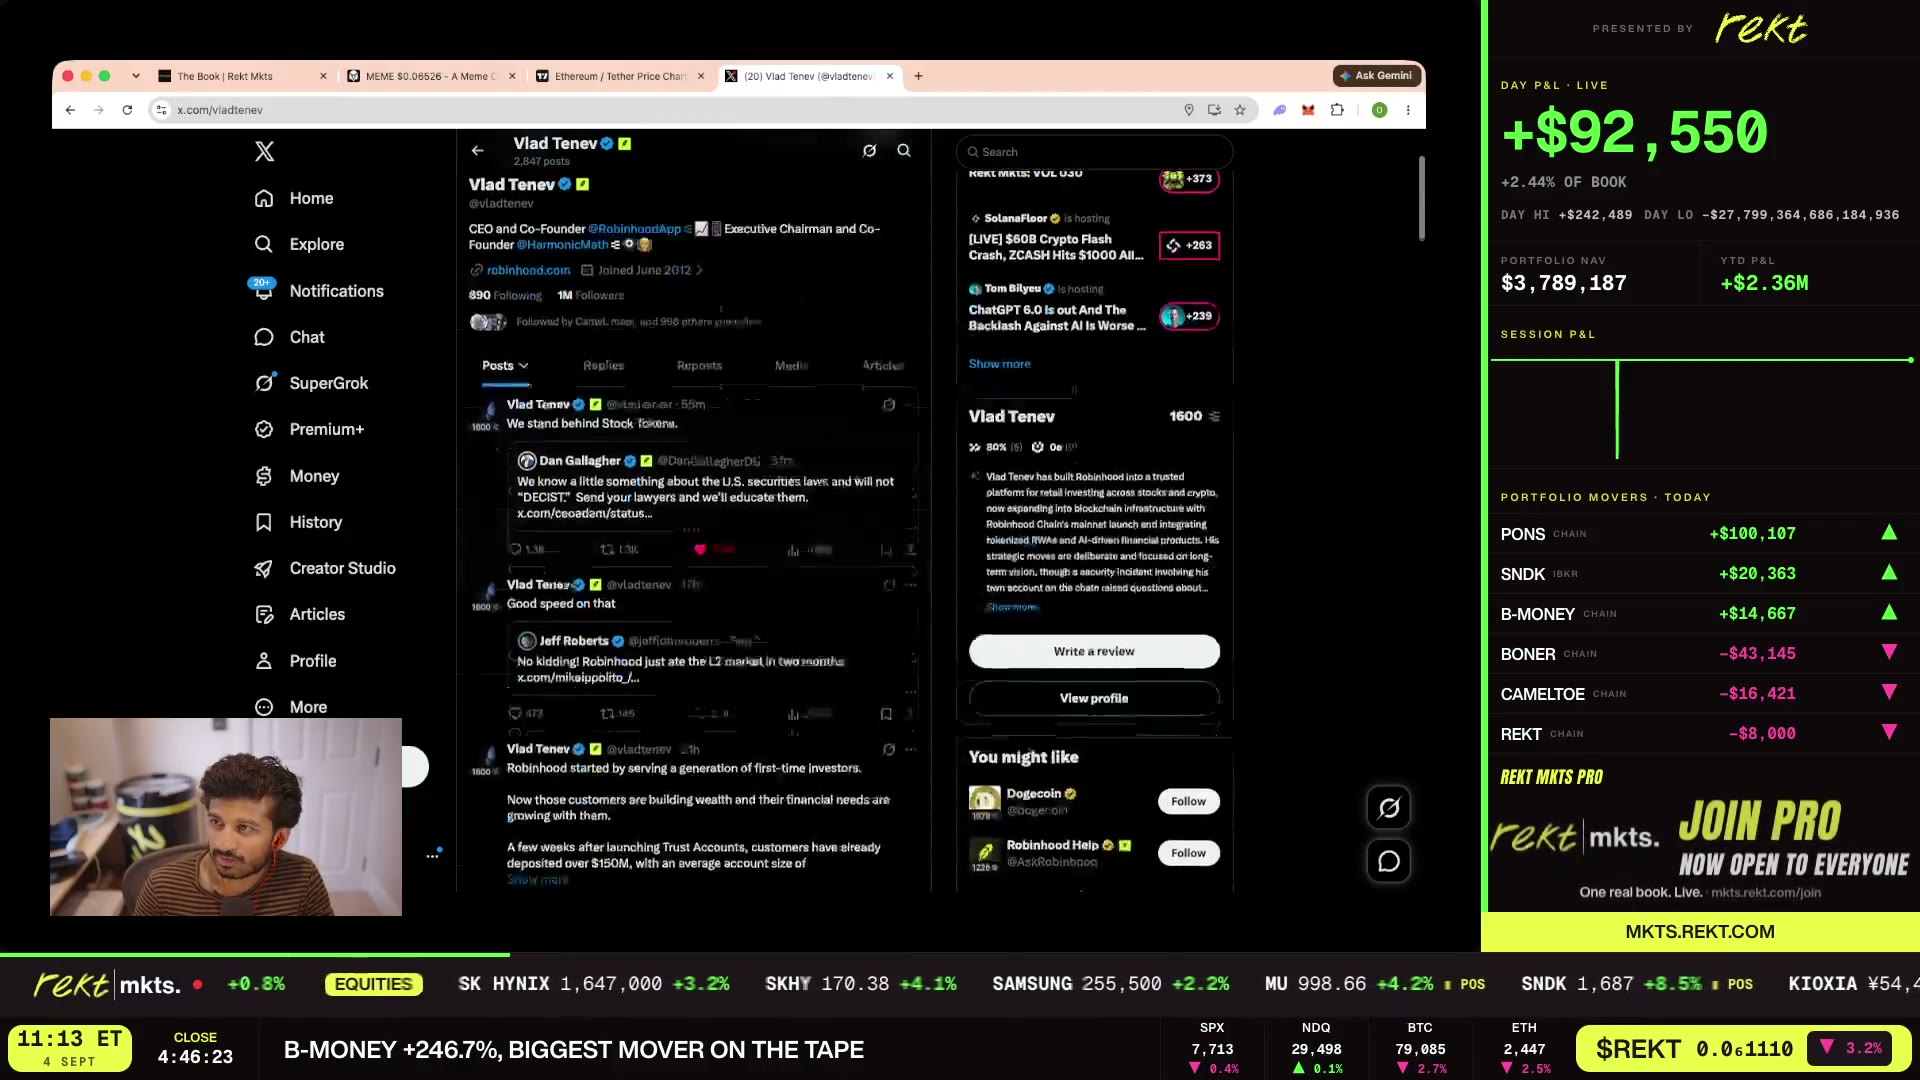
Task: Switch to Replies tab
Action: [603, 366]
